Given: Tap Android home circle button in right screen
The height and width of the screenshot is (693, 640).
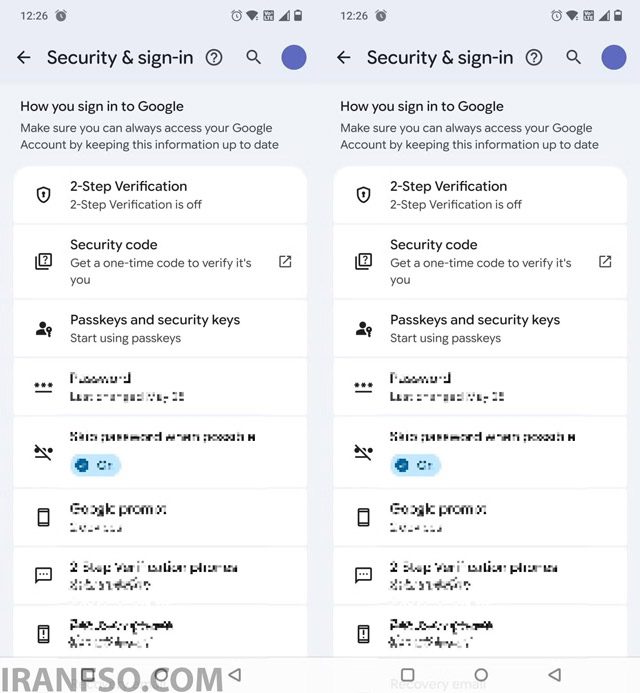Looking at the screenshot, I should pyautogui.click(x=481, y=675).
